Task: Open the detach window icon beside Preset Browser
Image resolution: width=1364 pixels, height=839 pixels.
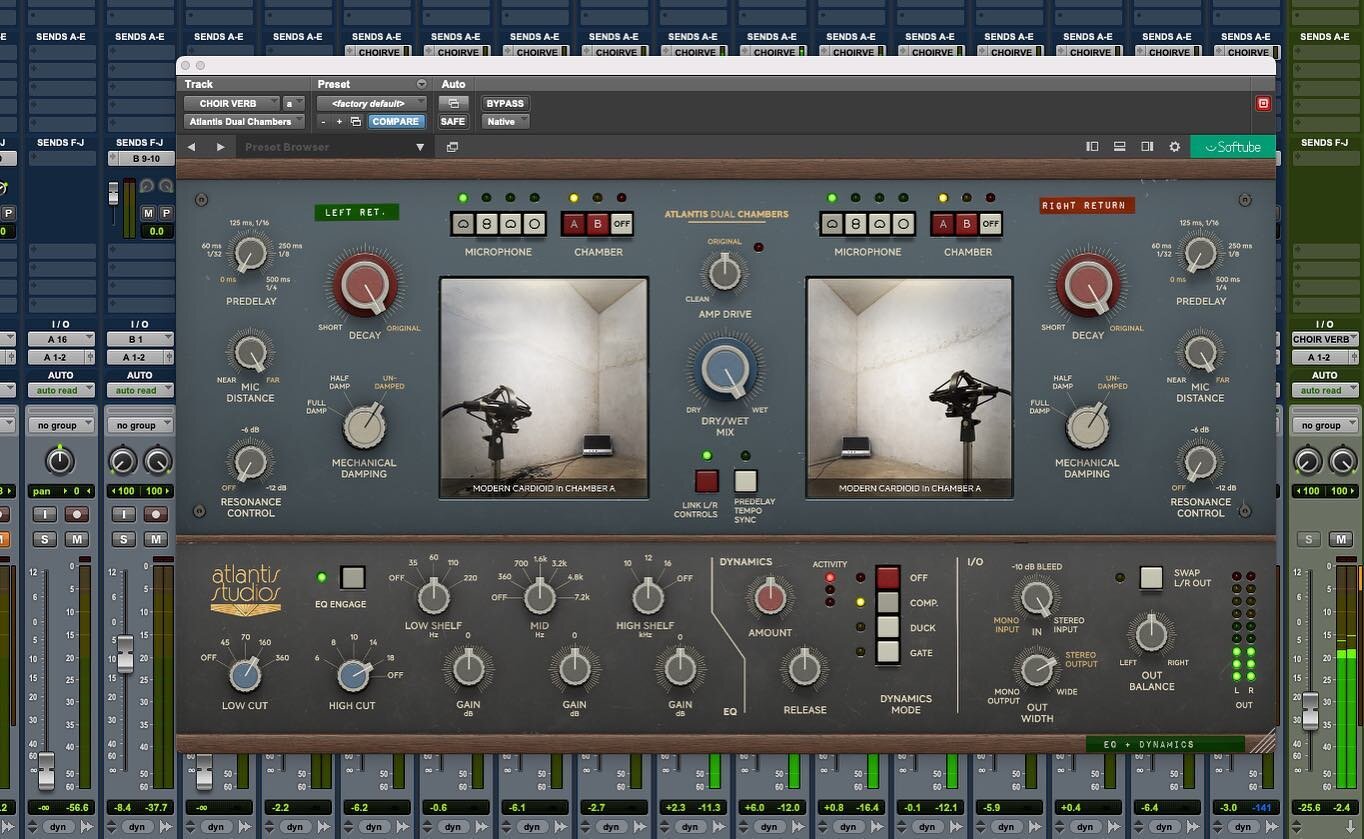Action: point(452,147)
